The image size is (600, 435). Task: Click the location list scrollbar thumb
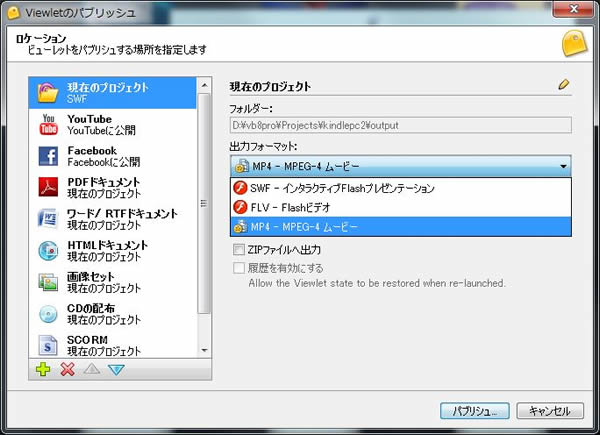[x=204, y=203]
